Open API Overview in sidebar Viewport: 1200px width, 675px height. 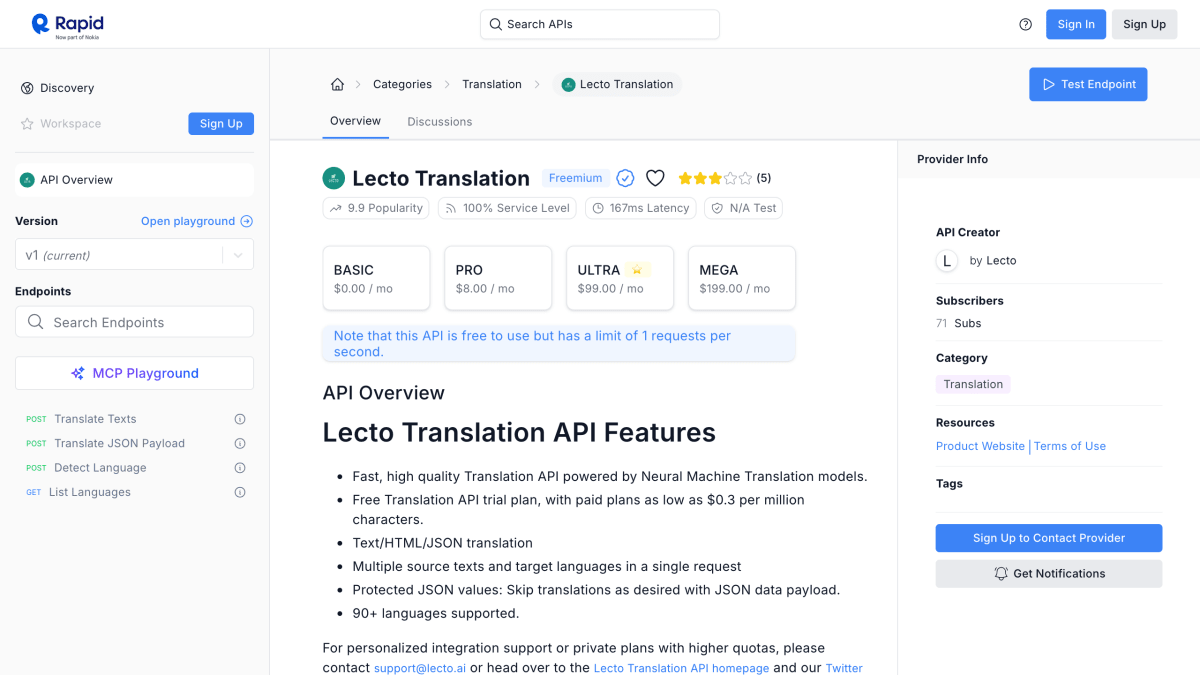coord(134,180)
